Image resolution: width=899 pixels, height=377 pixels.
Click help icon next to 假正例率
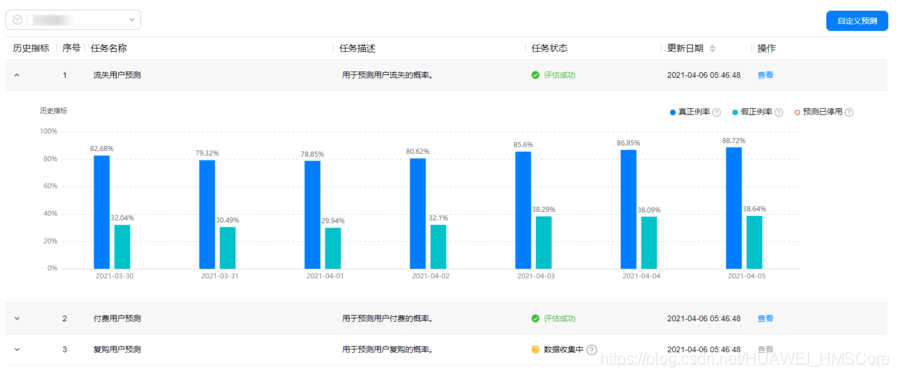(779, 112)
